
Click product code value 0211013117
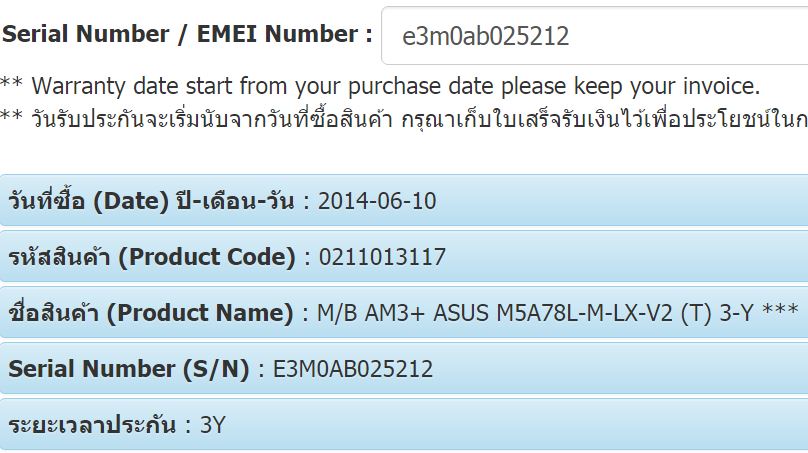(x=382, y=257)
